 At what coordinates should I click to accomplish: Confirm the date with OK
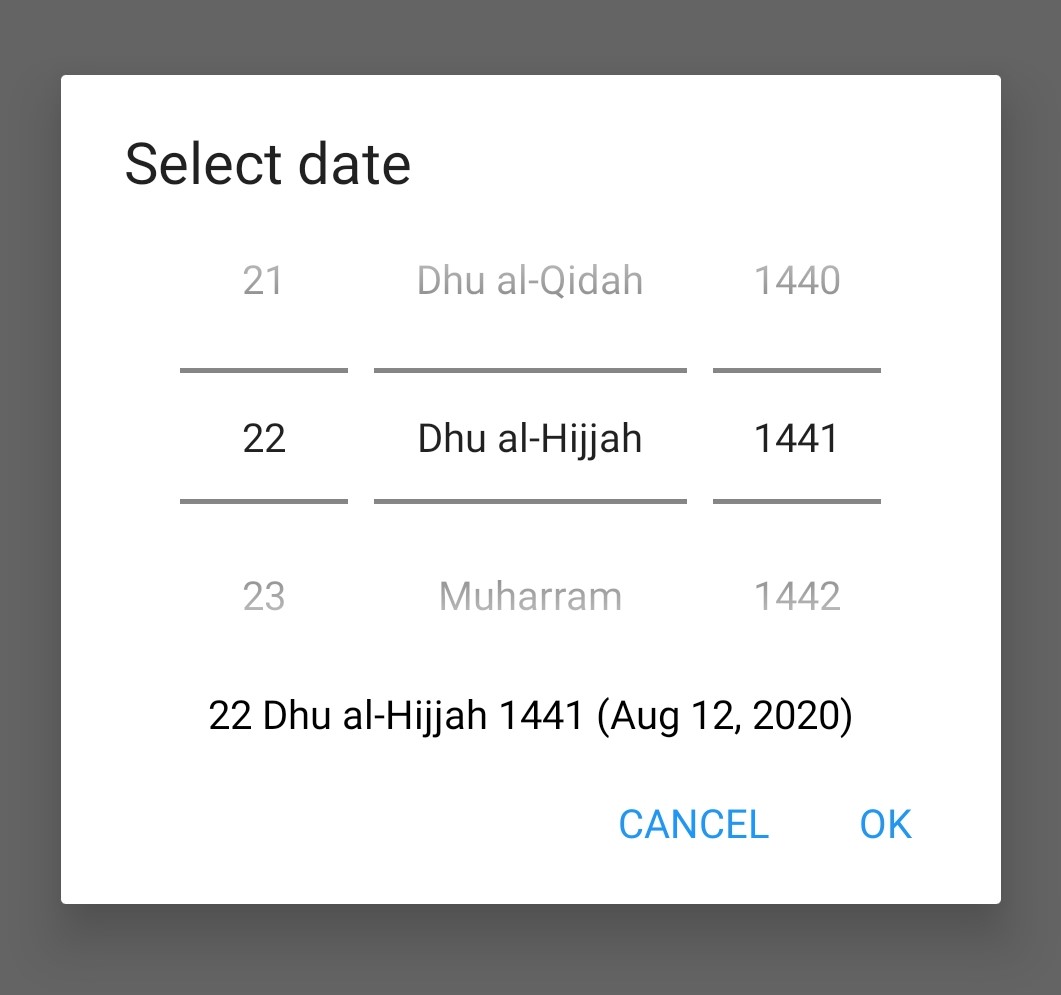coord(885,824)
